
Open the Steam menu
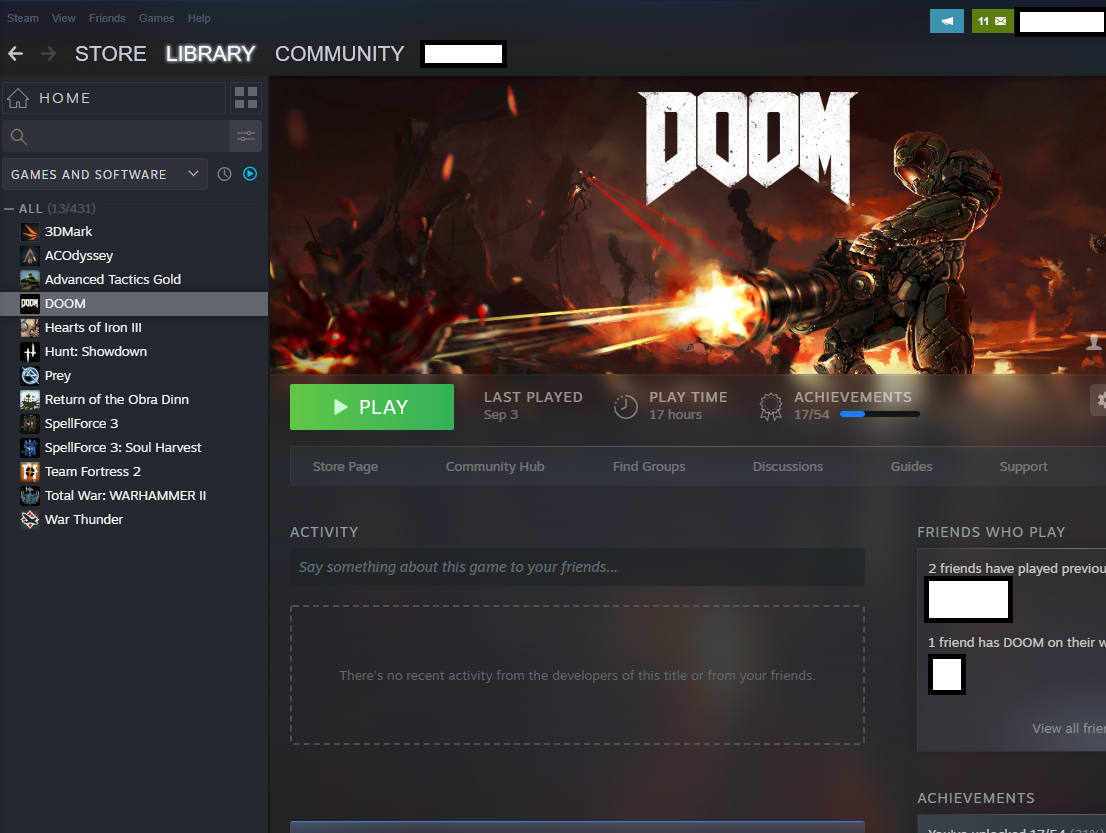(x=23, y=18)
